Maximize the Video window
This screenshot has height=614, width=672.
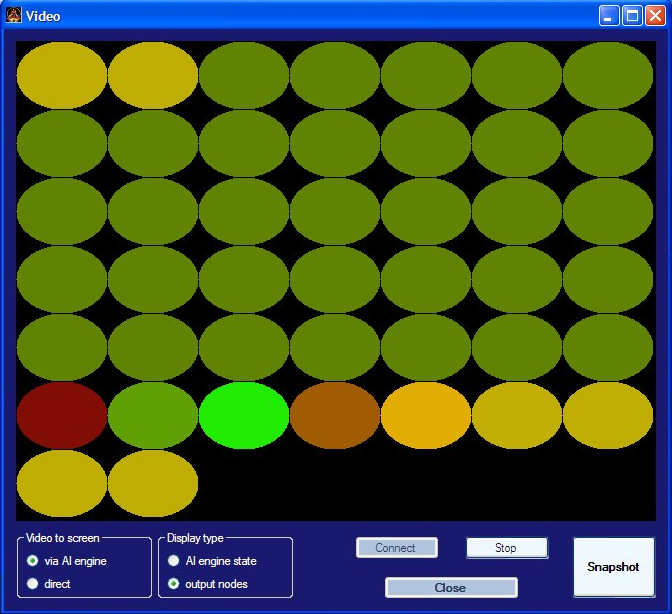[x=632, y=16]
